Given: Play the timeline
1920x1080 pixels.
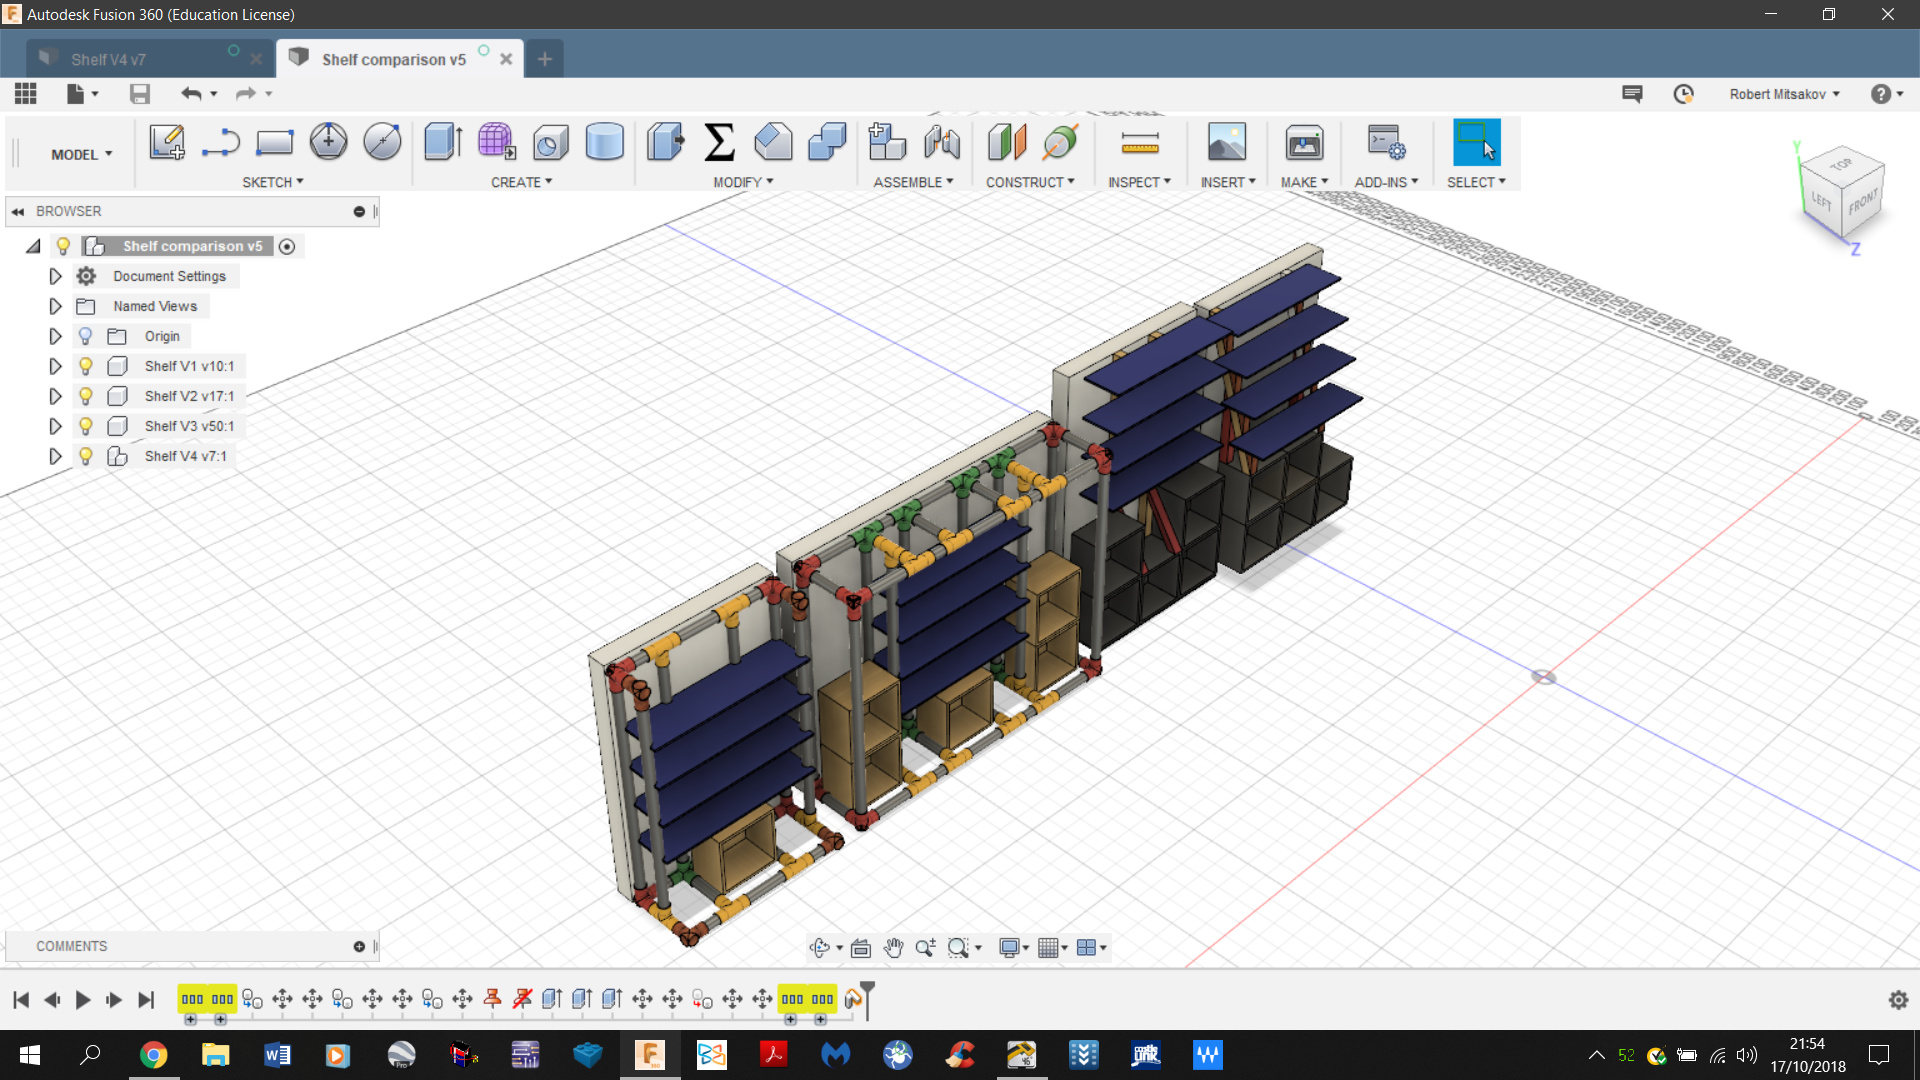Looking at the screenshot, I should 83,1000.
